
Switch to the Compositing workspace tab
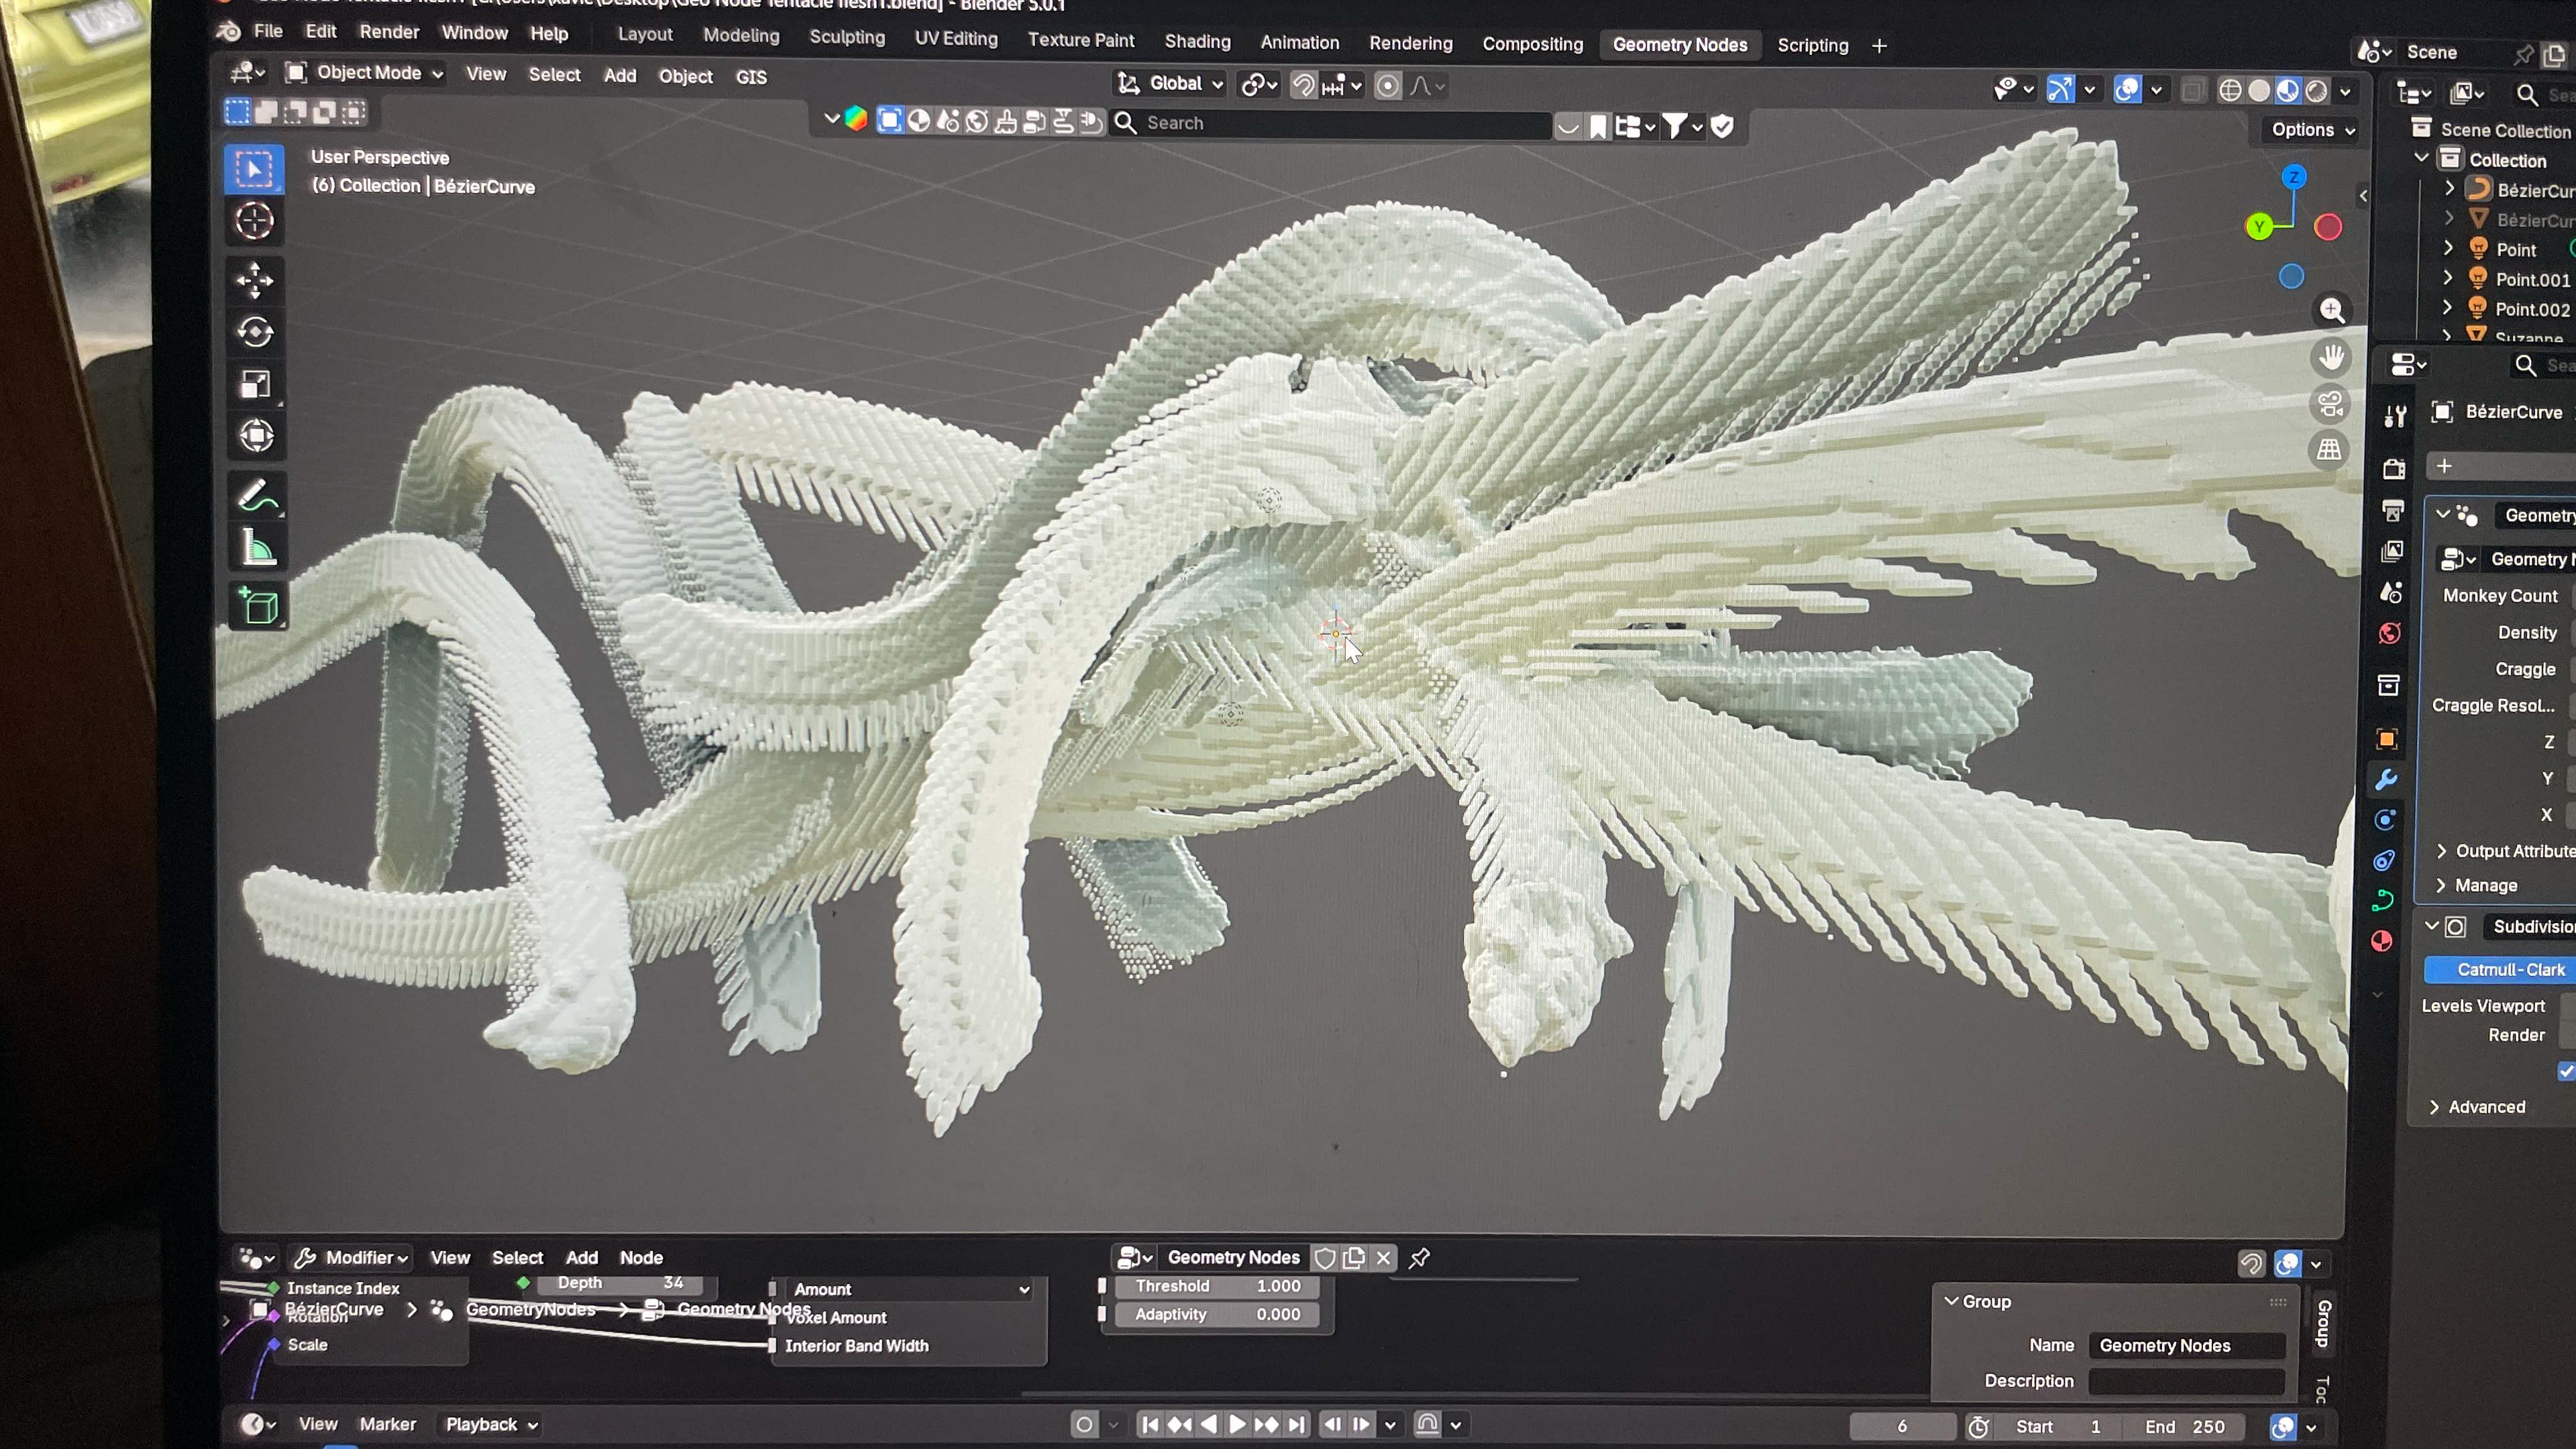[x=1532, y=44]
